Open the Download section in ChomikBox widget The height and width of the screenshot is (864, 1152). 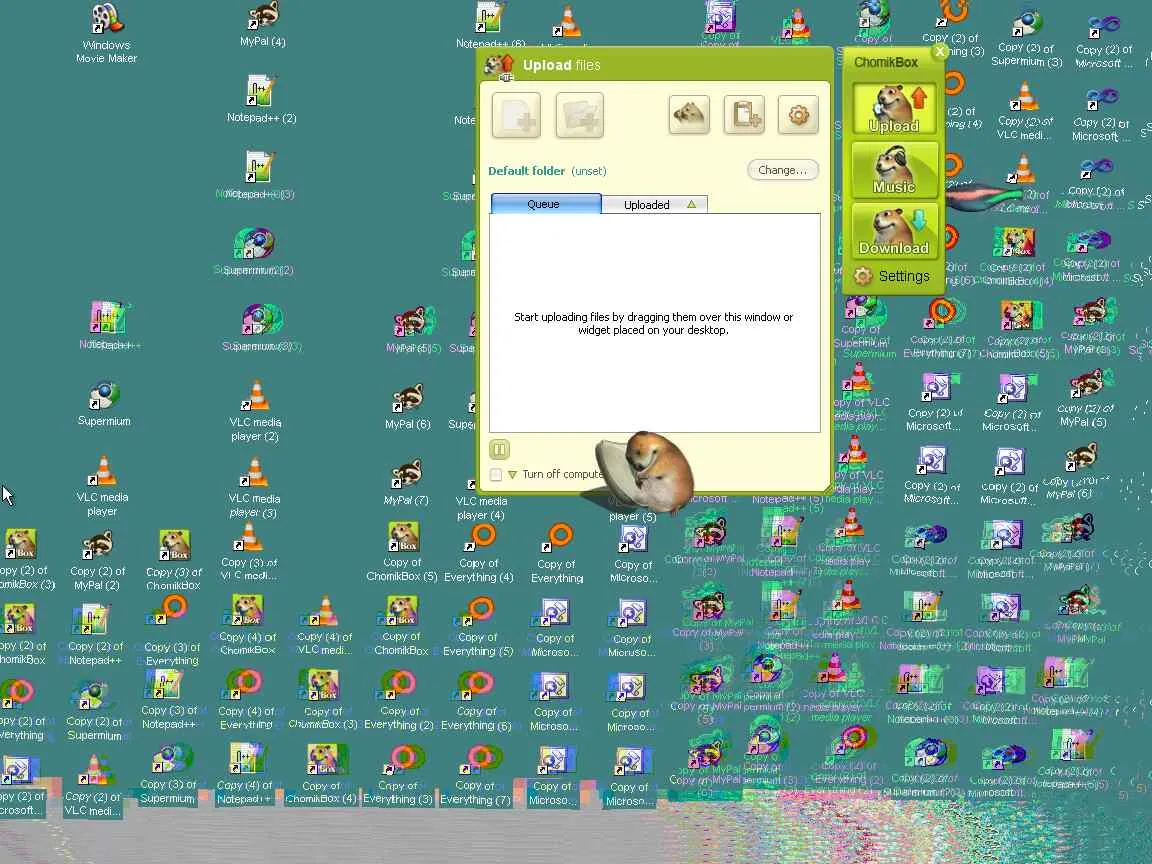[x=894, y=231]
